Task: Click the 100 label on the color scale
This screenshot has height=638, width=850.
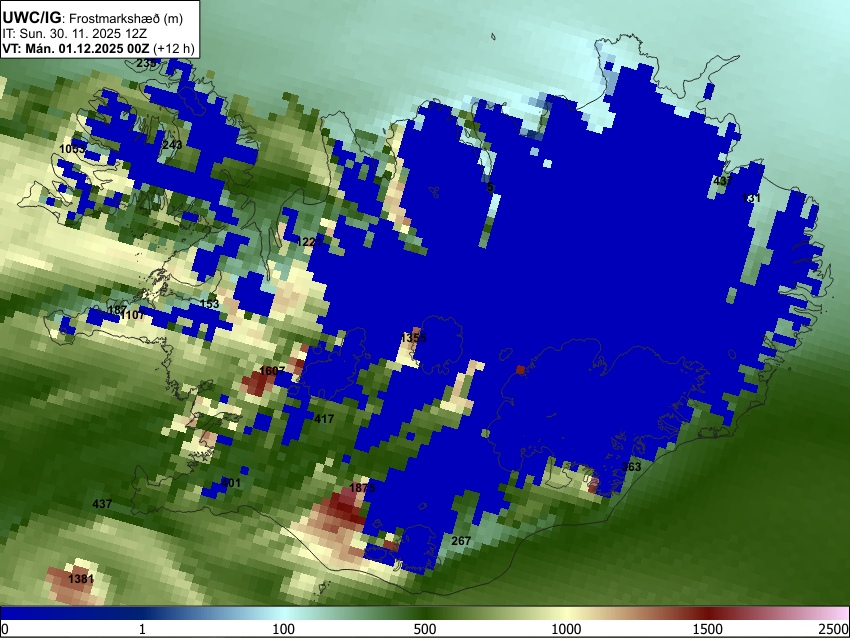Action: coord(283,629)
